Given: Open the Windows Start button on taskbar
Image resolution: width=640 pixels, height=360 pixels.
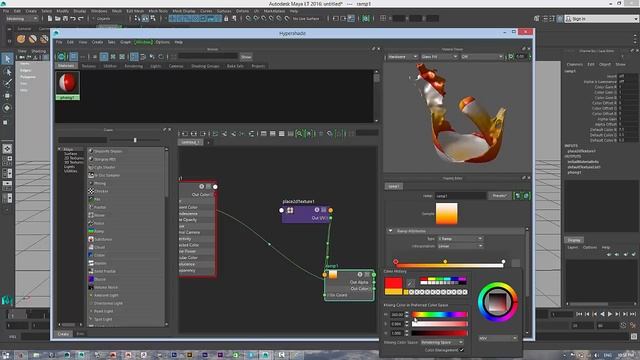Looking at the screenshot, I should pyautogui.click(x=6, y=355).
